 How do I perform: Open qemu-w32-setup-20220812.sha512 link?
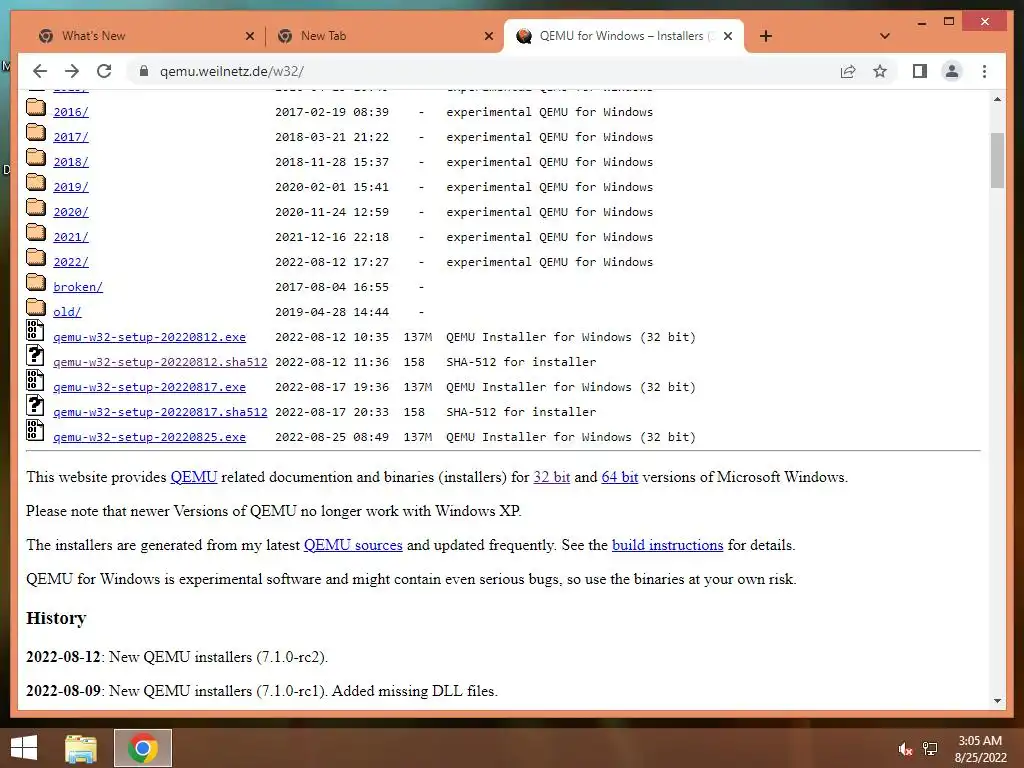(160, 362)
